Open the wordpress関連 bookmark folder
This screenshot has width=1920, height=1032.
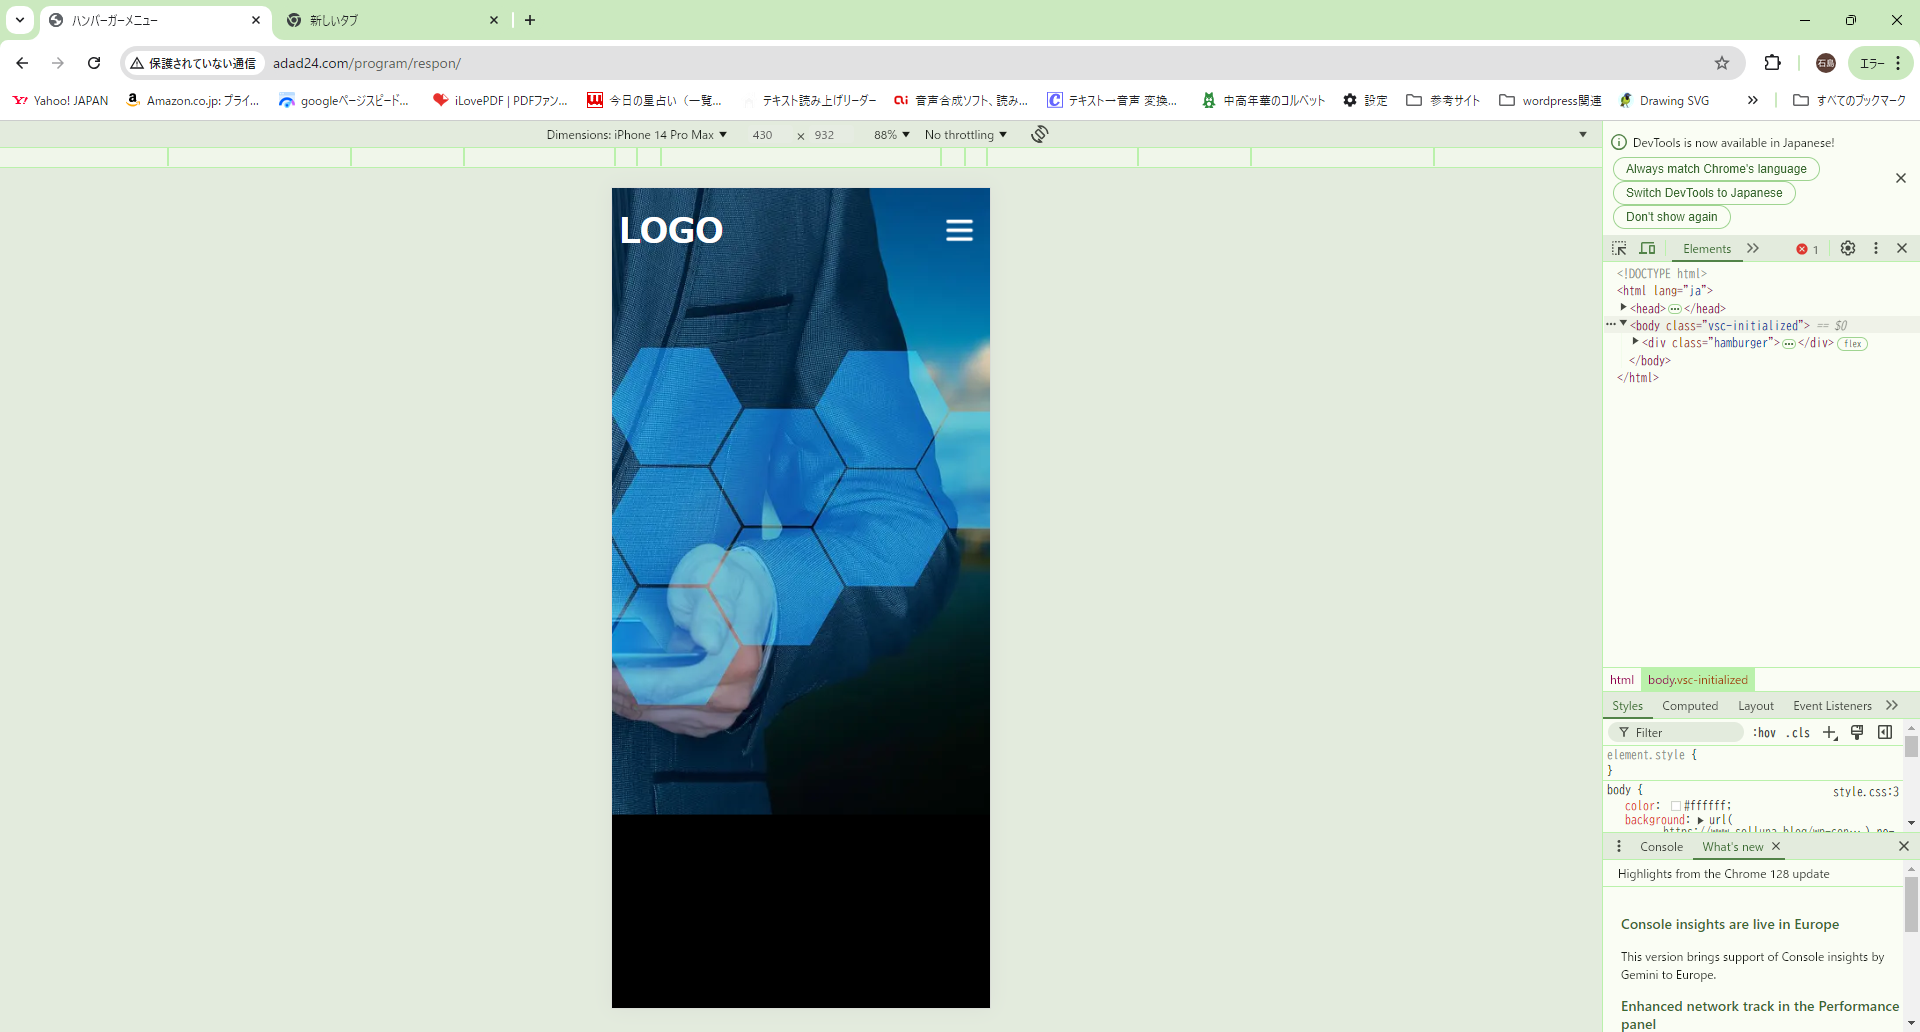coord(1550,100)
